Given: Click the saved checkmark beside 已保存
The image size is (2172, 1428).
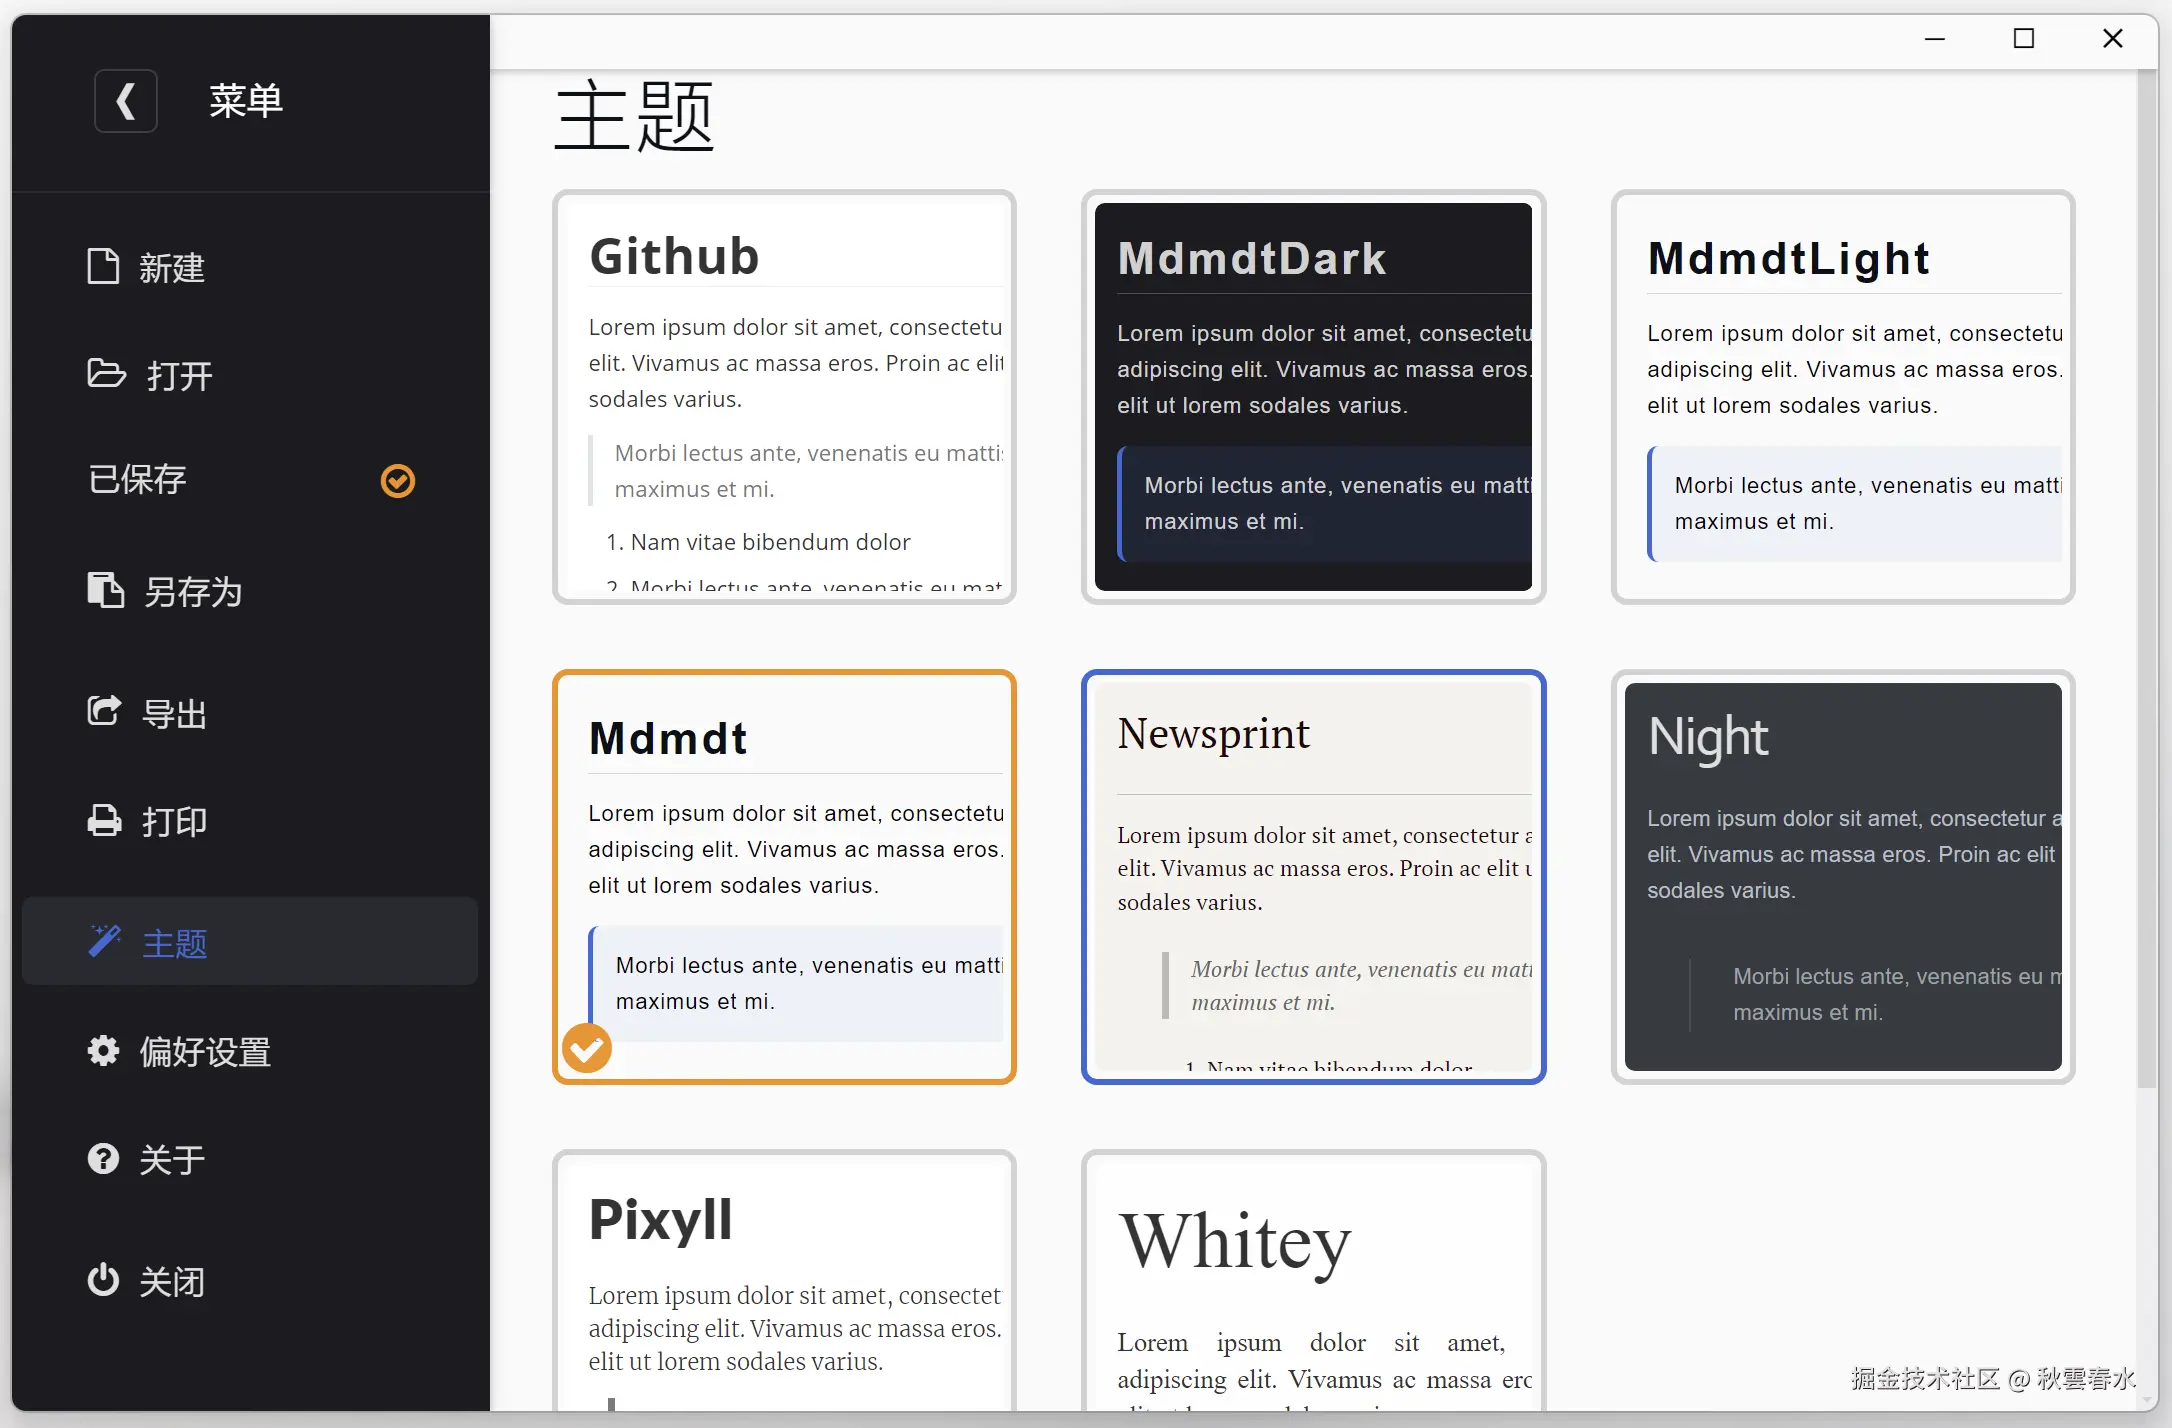Looking at the screenshot, I should click(x=397, y=481).
